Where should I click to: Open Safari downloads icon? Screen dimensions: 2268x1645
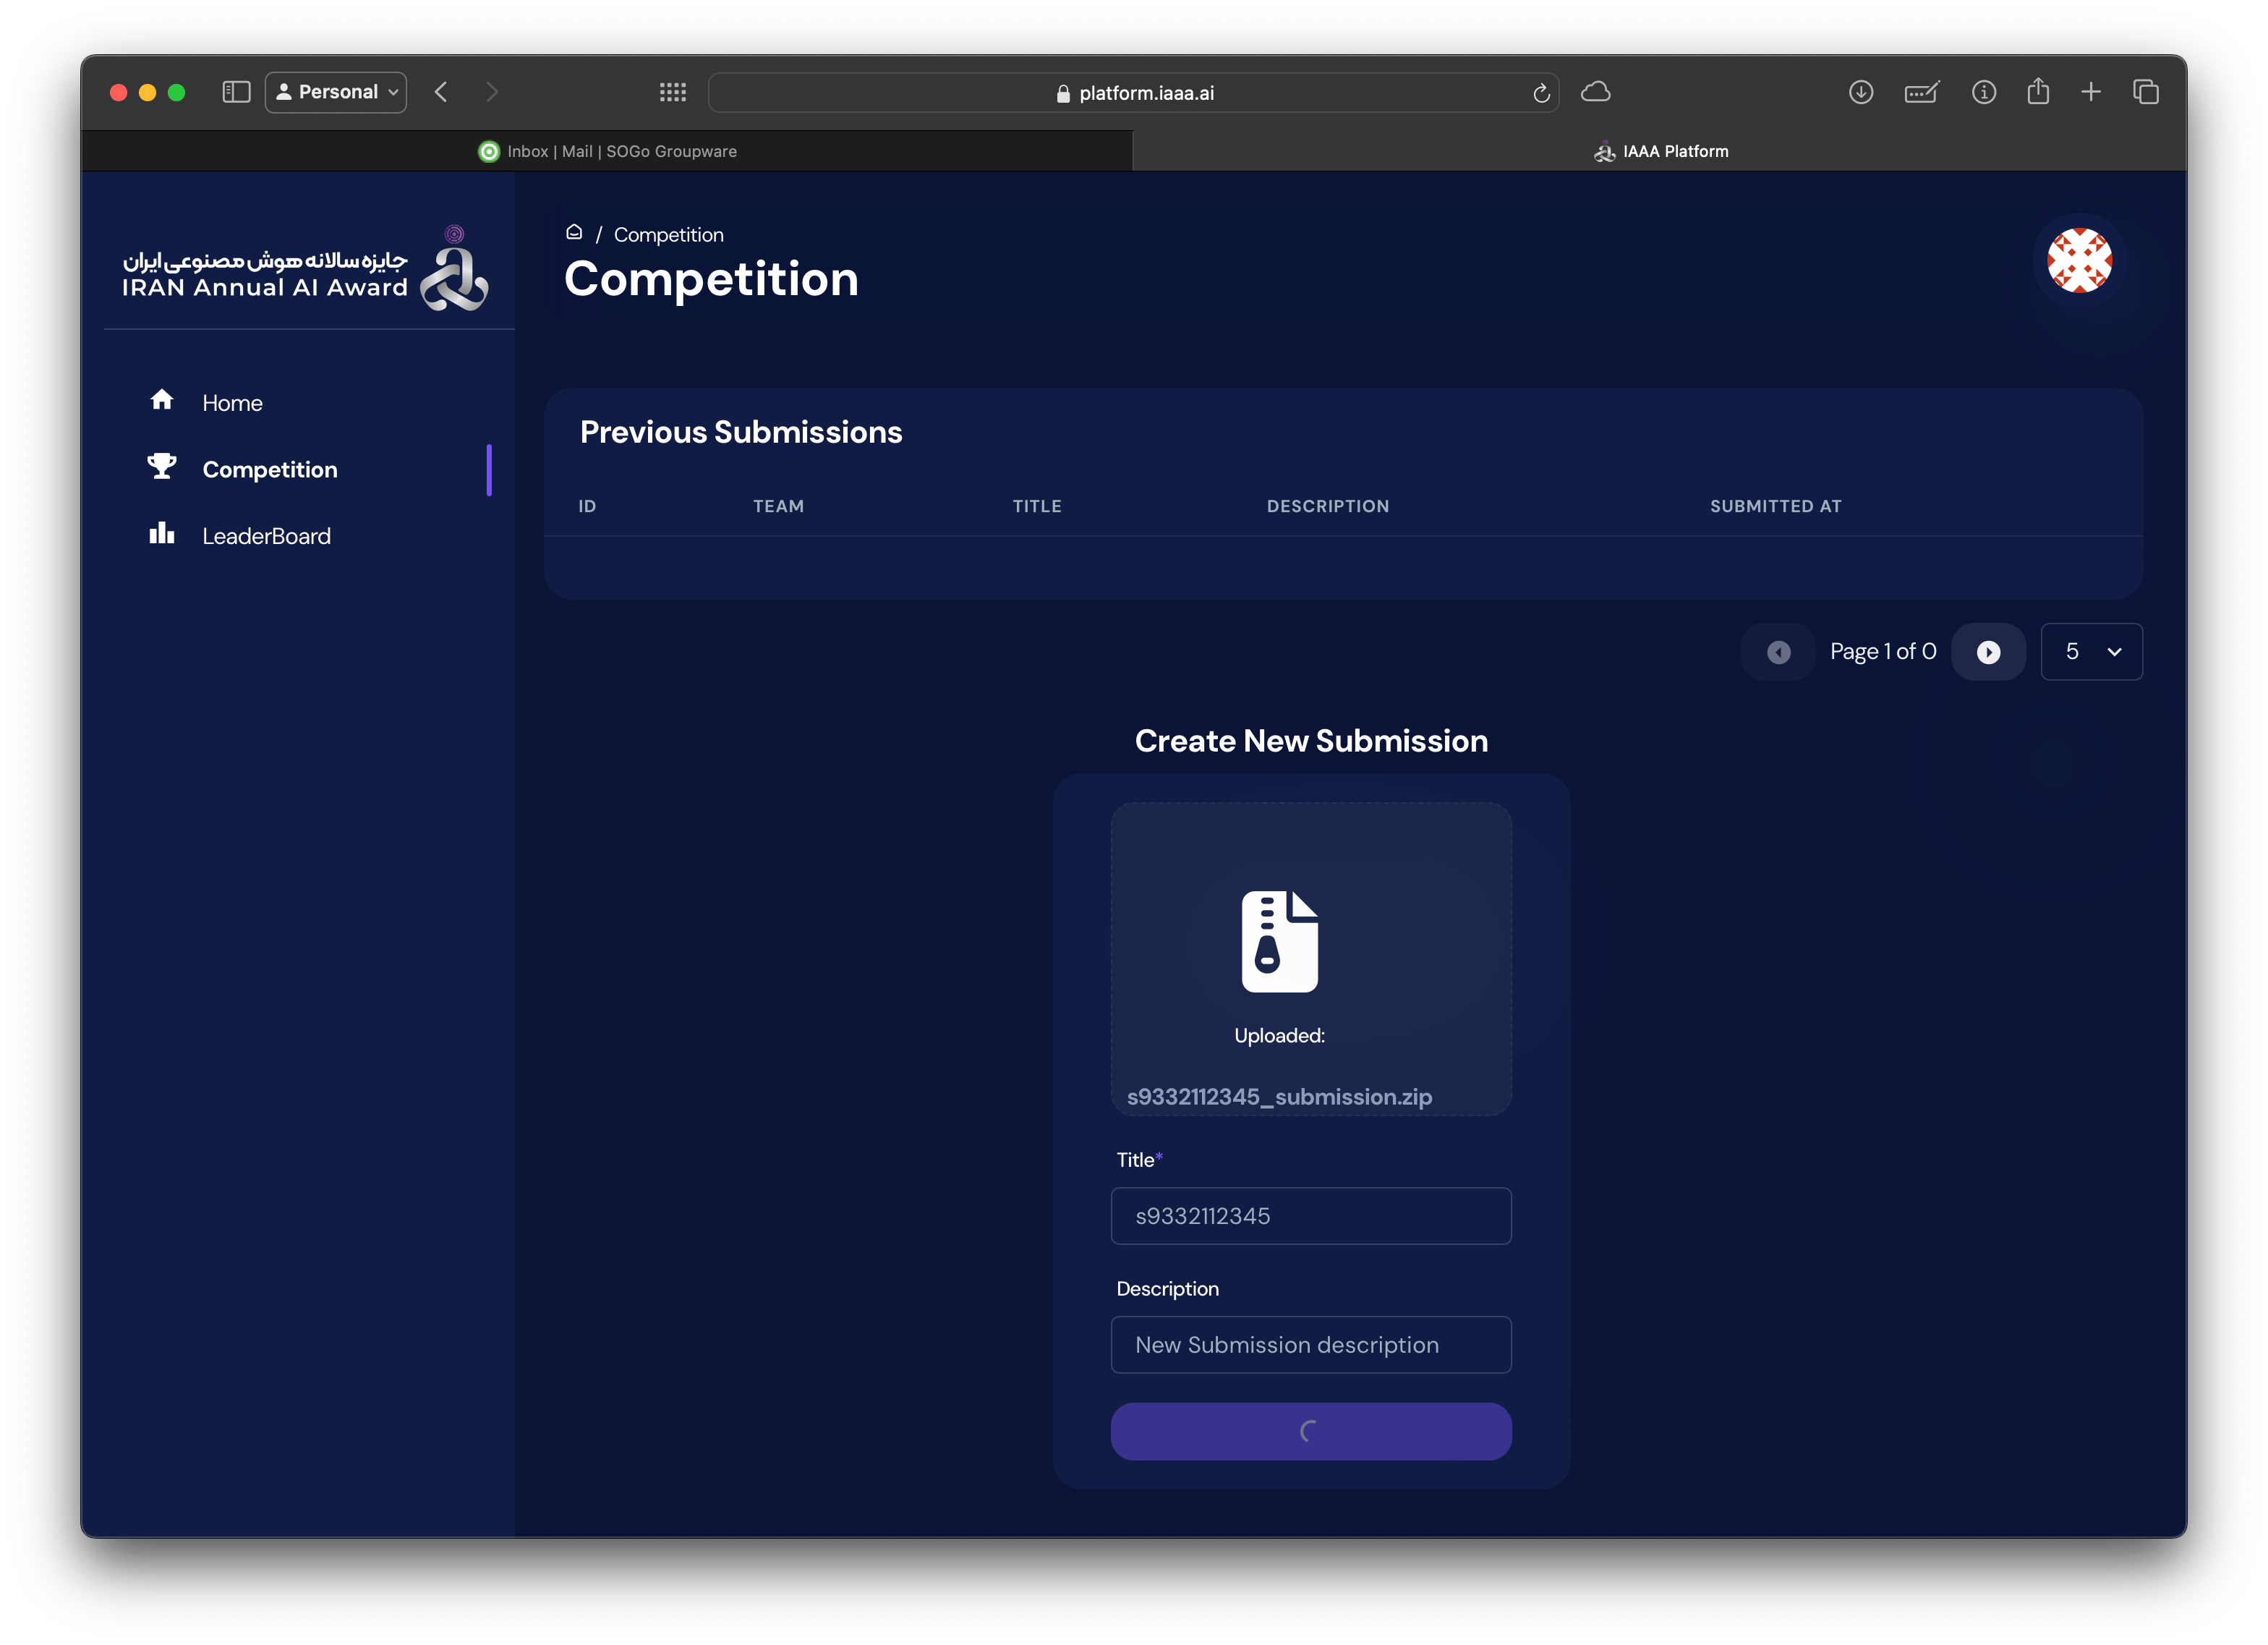pos(1860,92)
